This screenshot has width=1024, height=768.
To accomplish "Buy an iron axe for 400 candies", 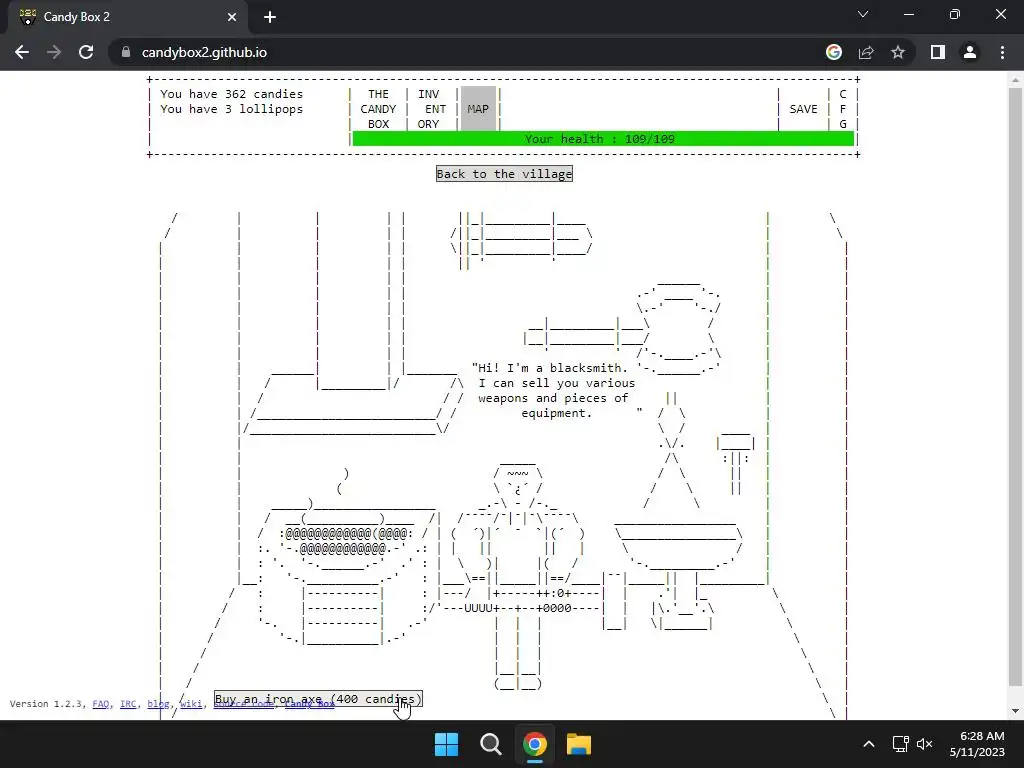I will tap(318, 699).
